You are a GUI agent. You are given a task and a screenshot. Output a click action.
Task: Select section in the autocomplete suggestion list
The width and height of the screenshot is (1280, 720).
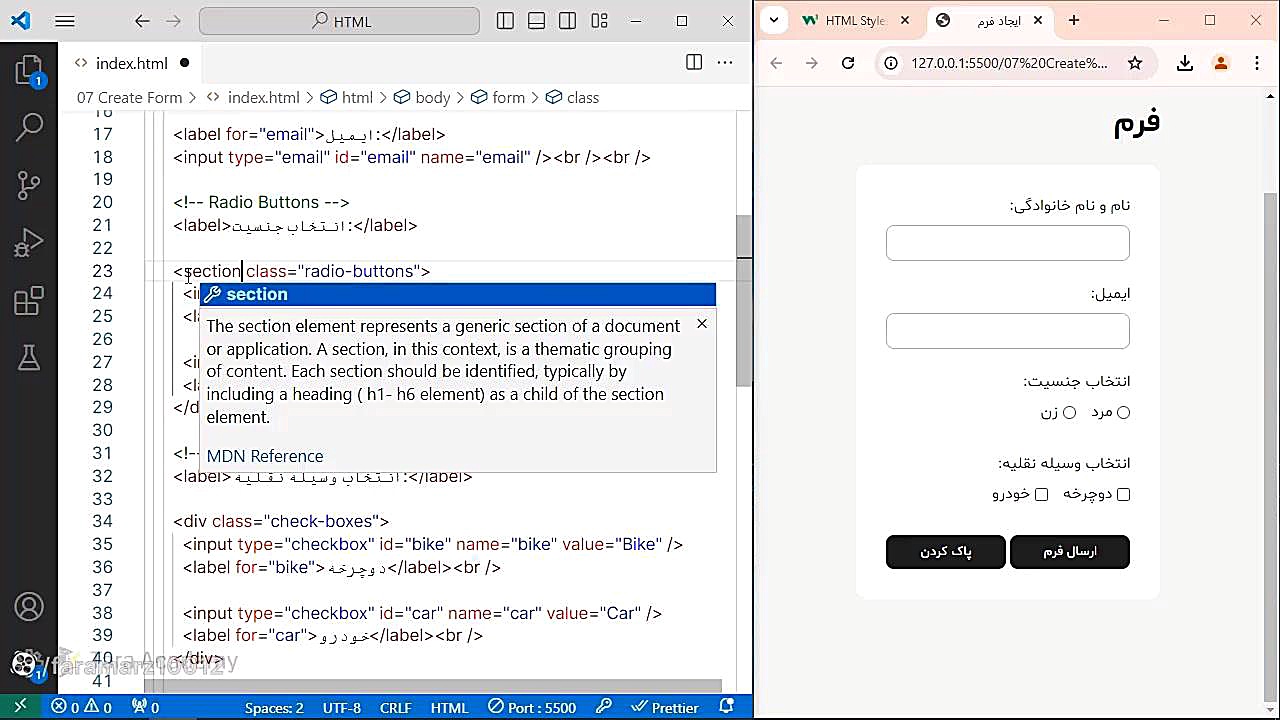click(x=458, y=294)
